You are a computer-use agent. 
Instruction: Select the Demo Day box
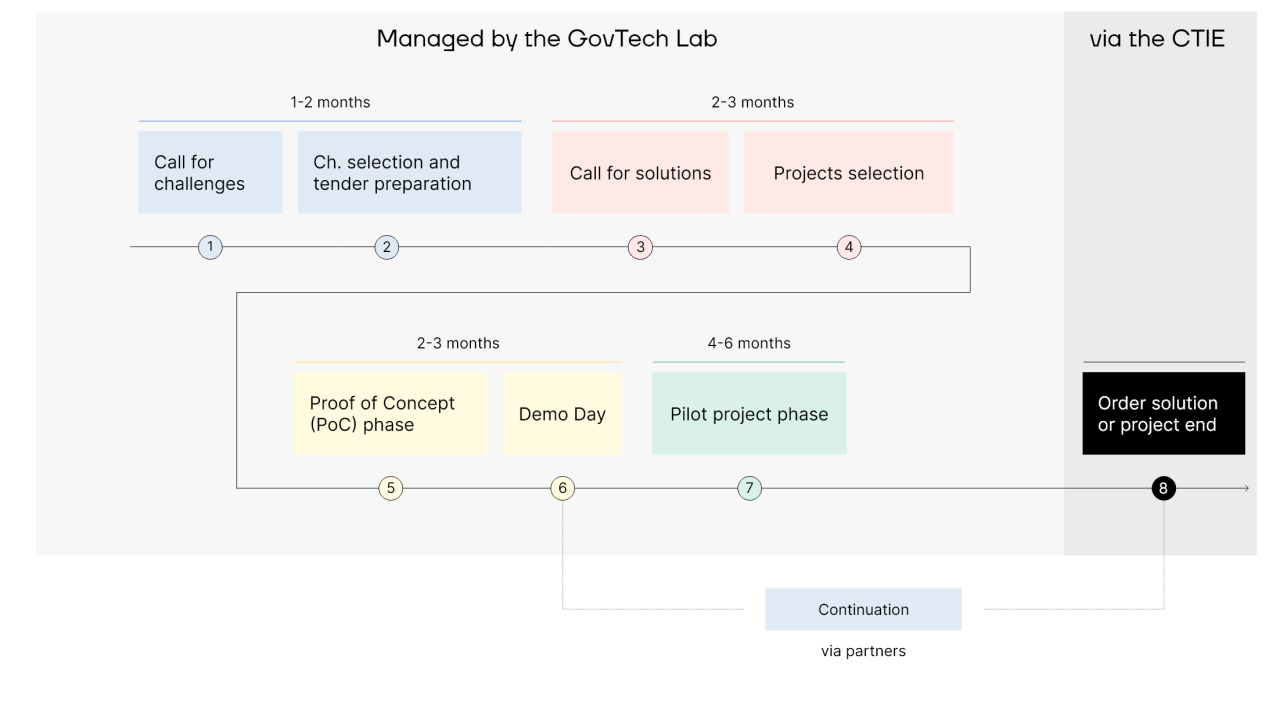pos(562,413)
